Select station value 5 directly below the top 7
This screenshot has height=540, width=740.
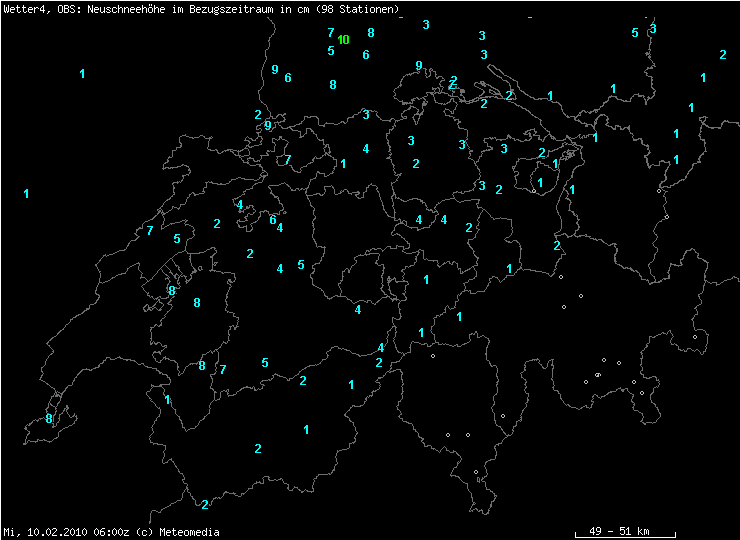[x=331, y=51]
